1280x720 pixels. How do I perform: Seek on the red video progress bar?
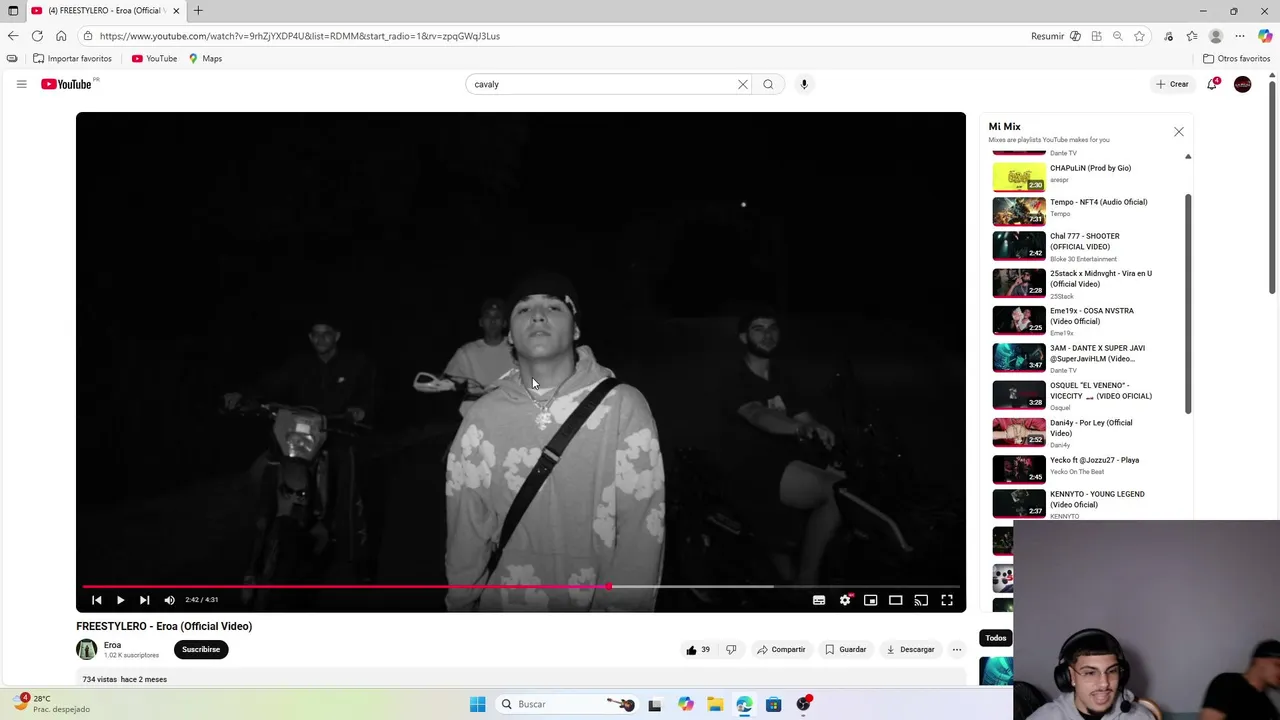[x=521, y=586]
